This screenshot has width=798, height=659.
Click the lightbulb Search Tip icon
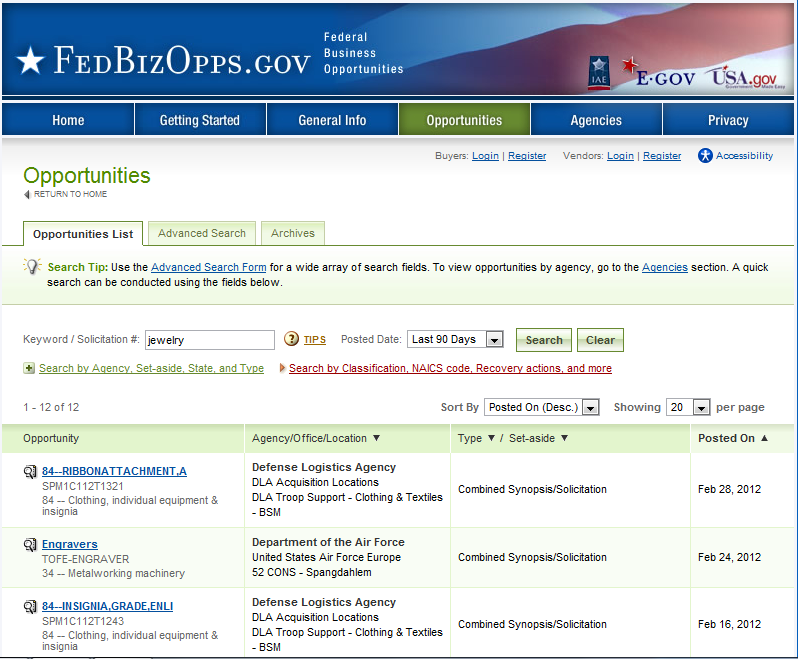(x=32, y=266)
